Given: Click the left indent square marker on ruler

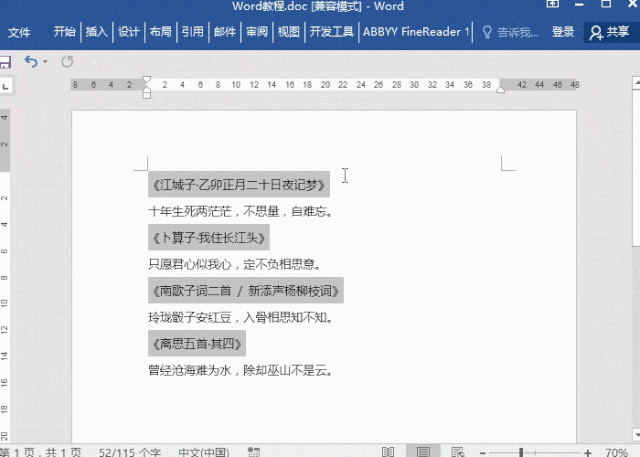Looking at the screenshot, I should point(147,95).
